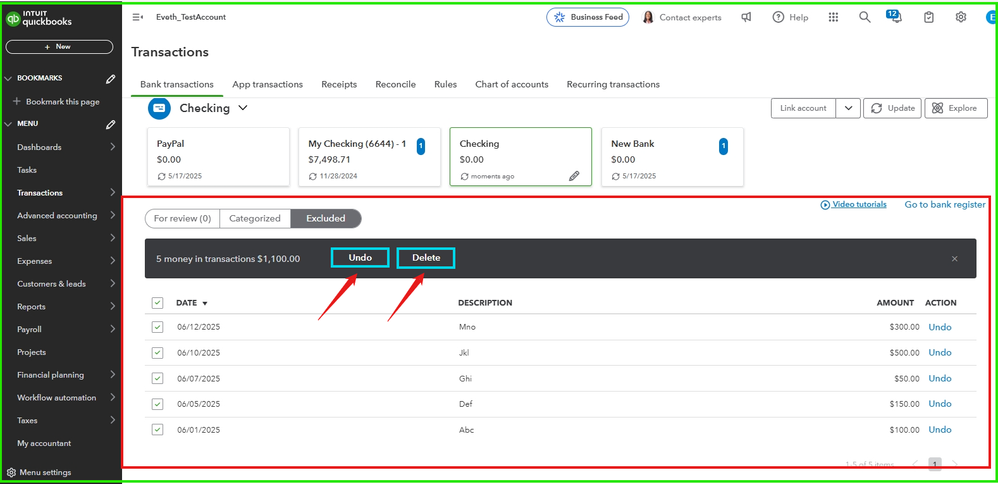
Task: Click Bookmark this page
Action: tap(56, 102)
